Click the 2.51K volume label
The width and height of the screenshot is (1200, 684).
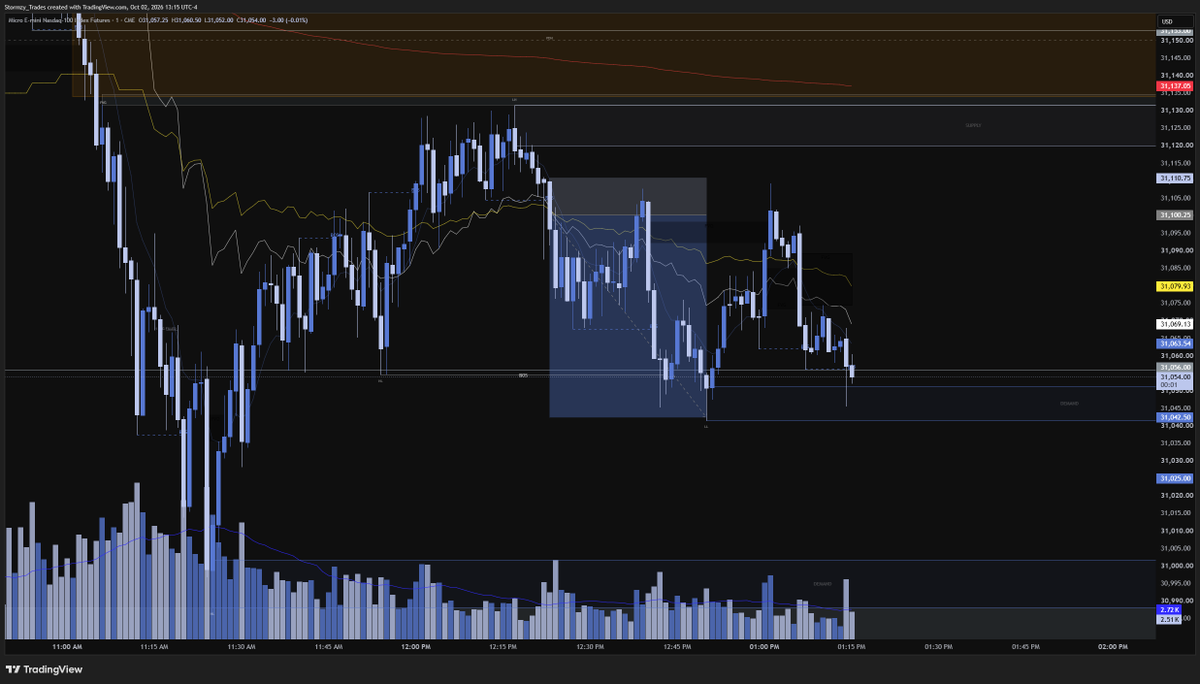tap(1169, 620)
